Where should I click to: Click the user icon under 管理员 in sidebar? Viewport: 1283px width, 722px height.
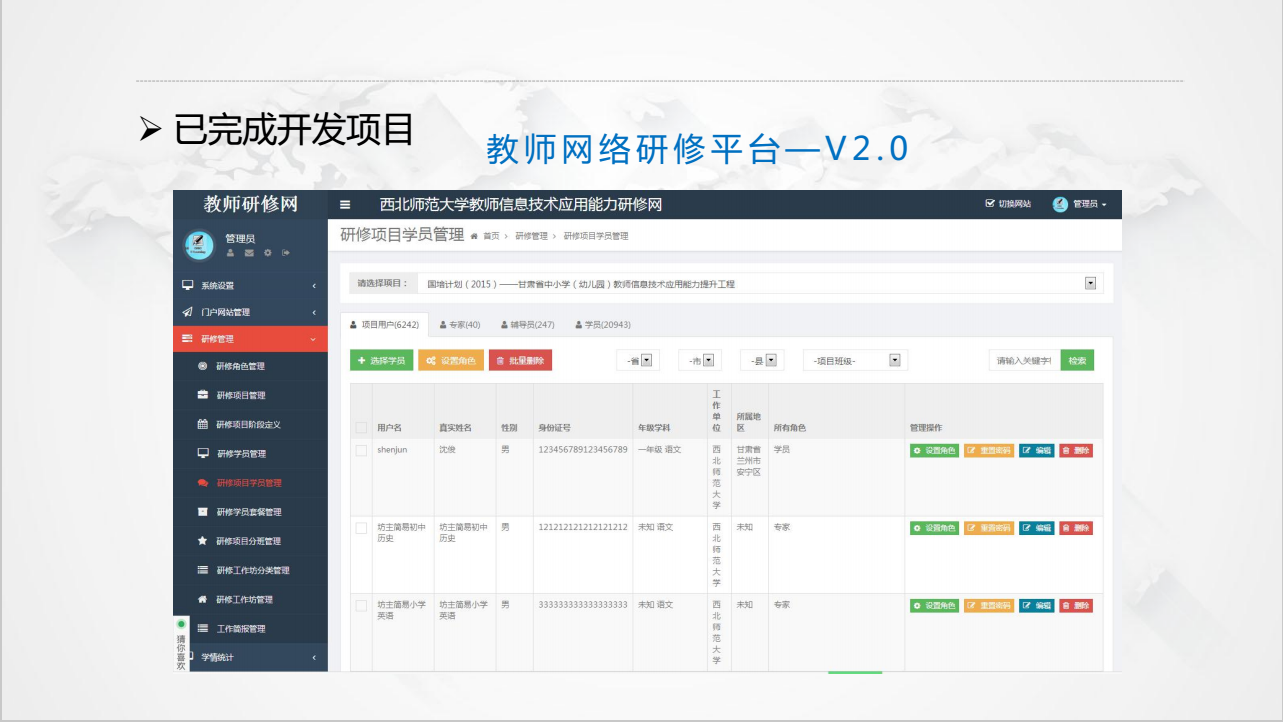coord(230,253)
